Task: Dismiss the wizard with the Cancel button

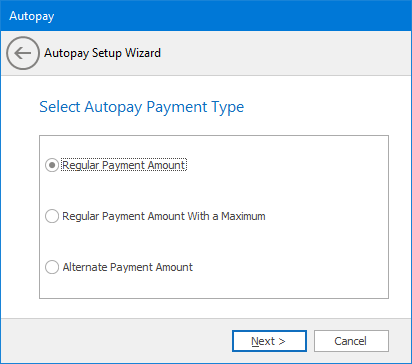Action: coord(351,341)
